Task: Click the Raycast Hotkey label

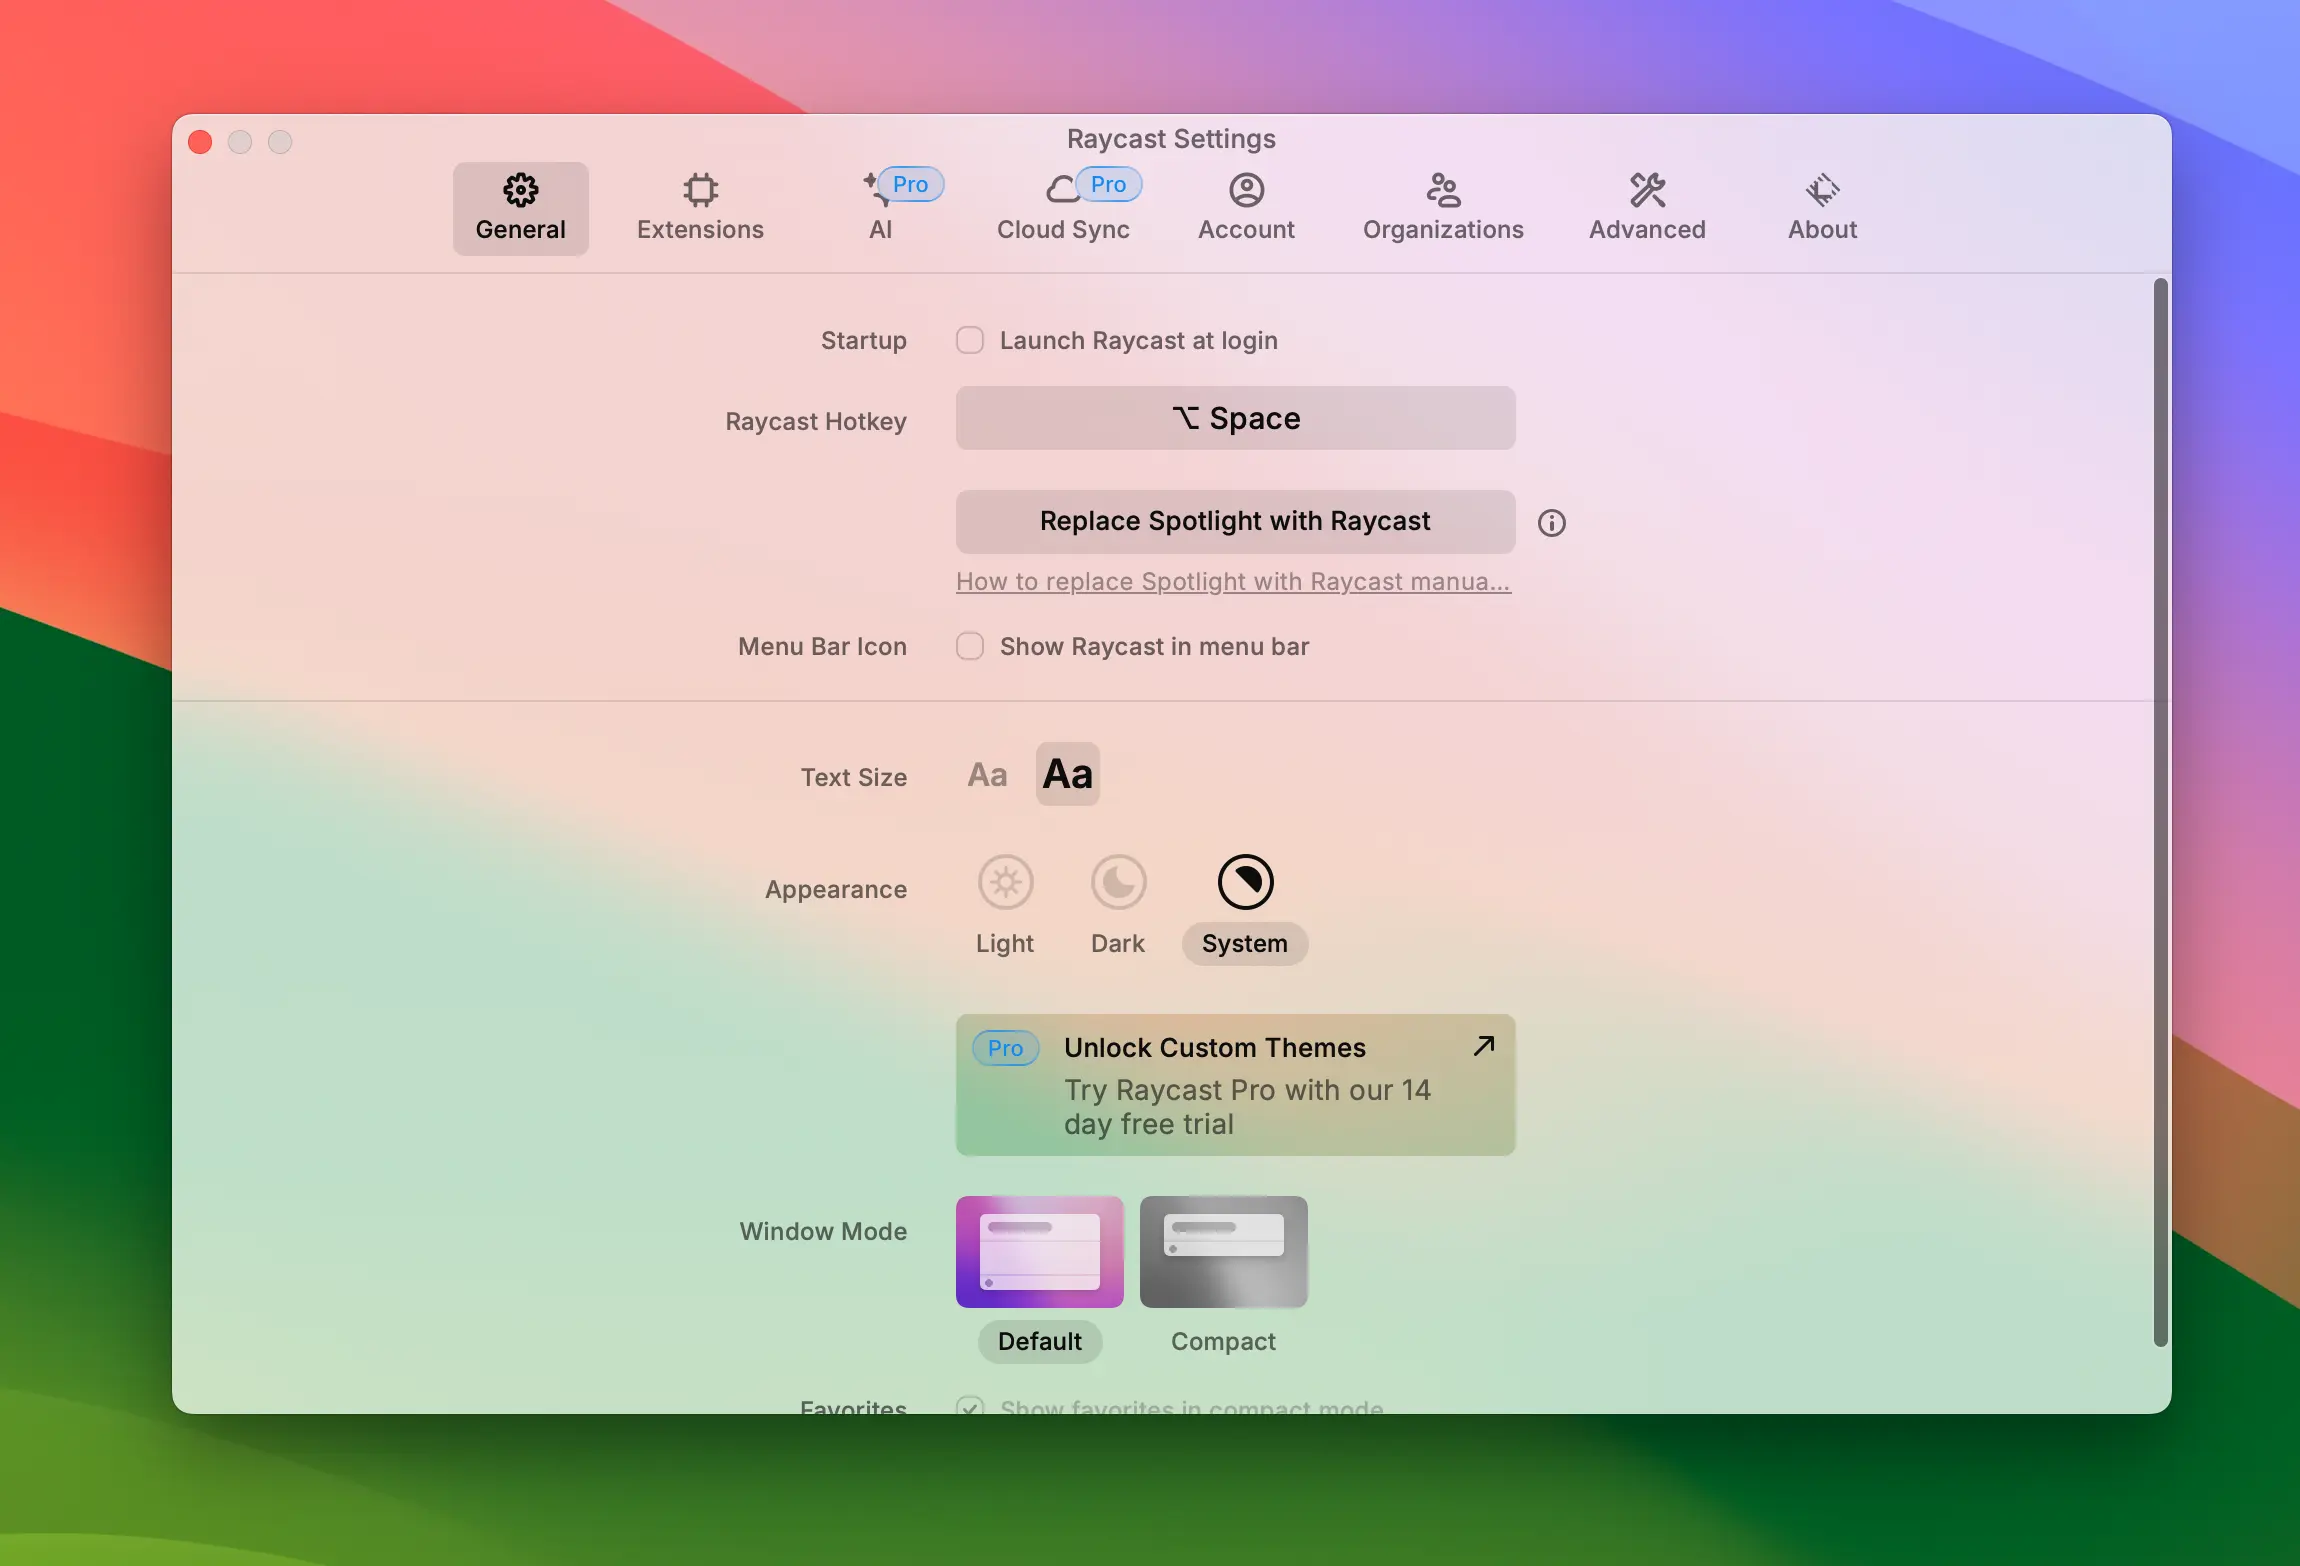Action: [x=816, y=421]
